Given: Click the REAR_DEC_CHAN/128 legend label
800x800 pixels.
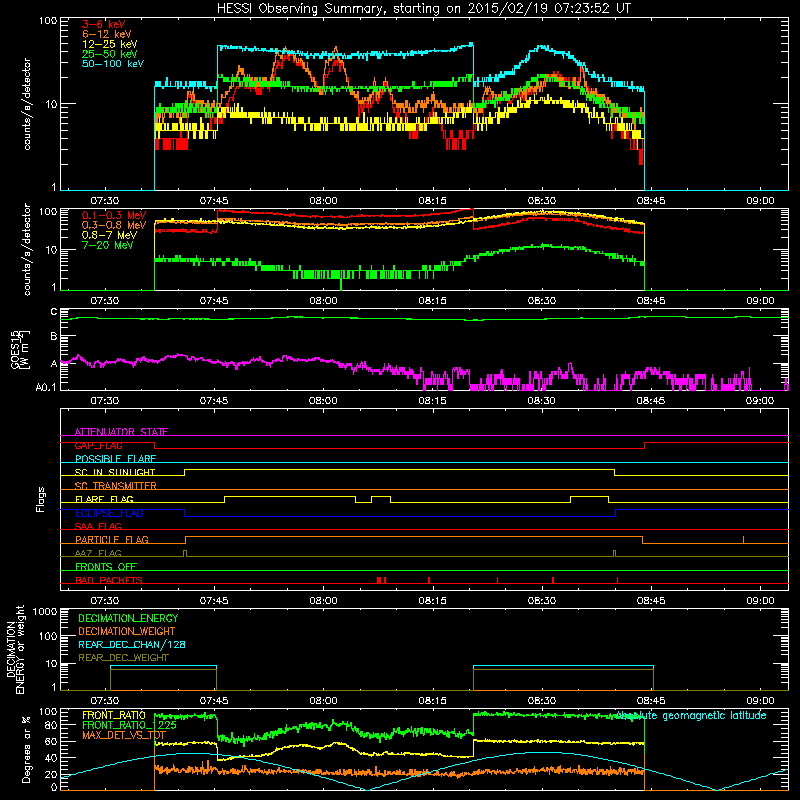Looking at the screenshot, I should click(x=132, y=644).
